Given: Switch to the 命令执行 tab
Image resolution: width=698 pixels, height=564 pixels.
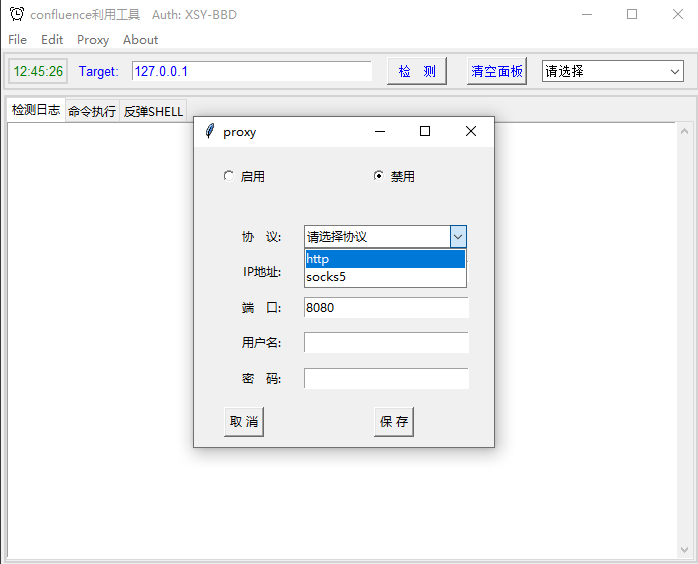Looking at the screenshot, I should click(x=92, y=111).
